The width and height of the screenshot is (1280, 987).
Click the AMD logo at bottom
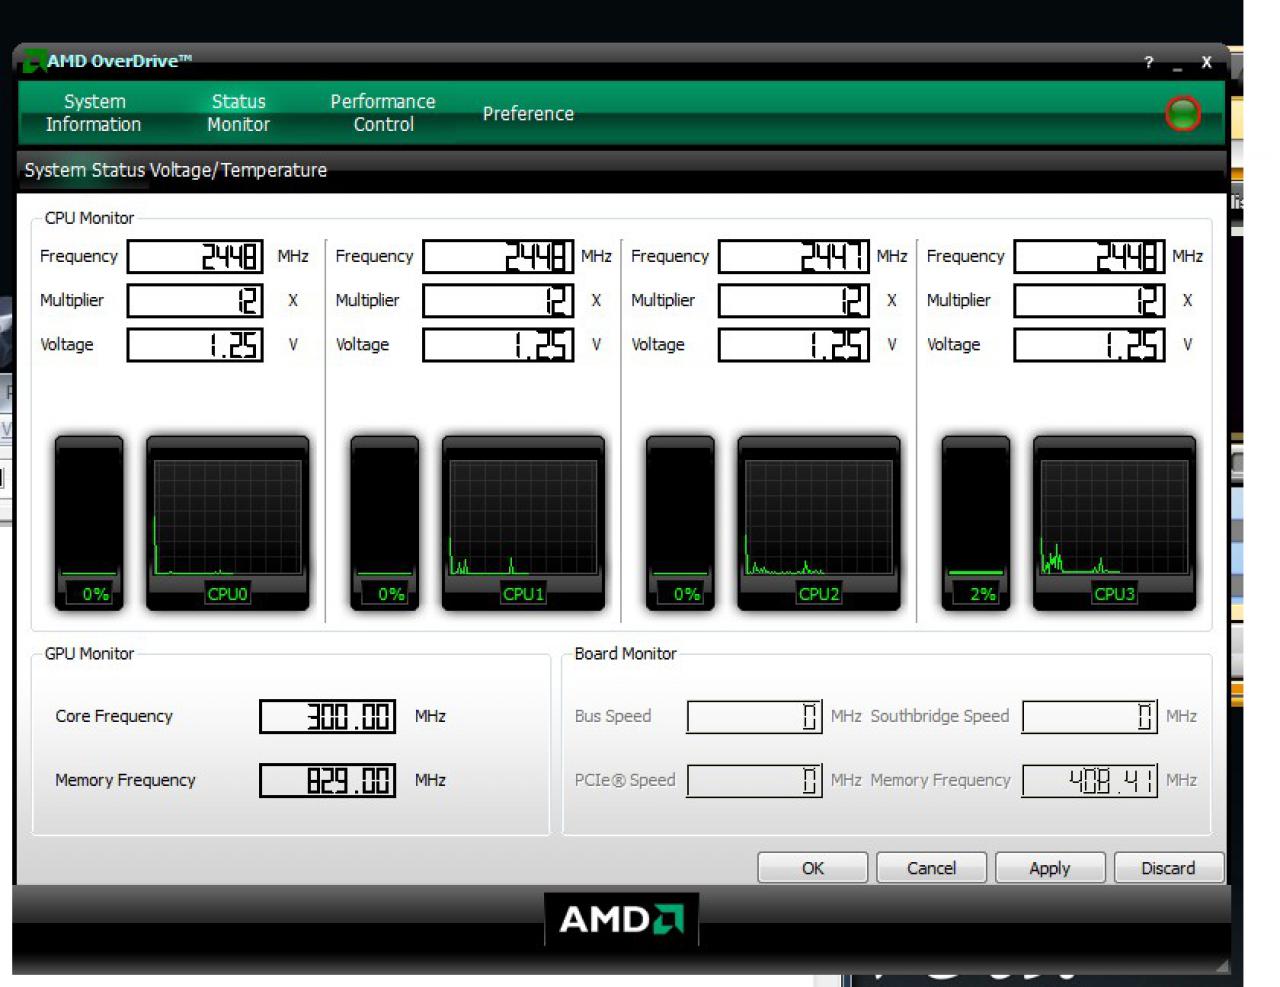tap(621, 919)
